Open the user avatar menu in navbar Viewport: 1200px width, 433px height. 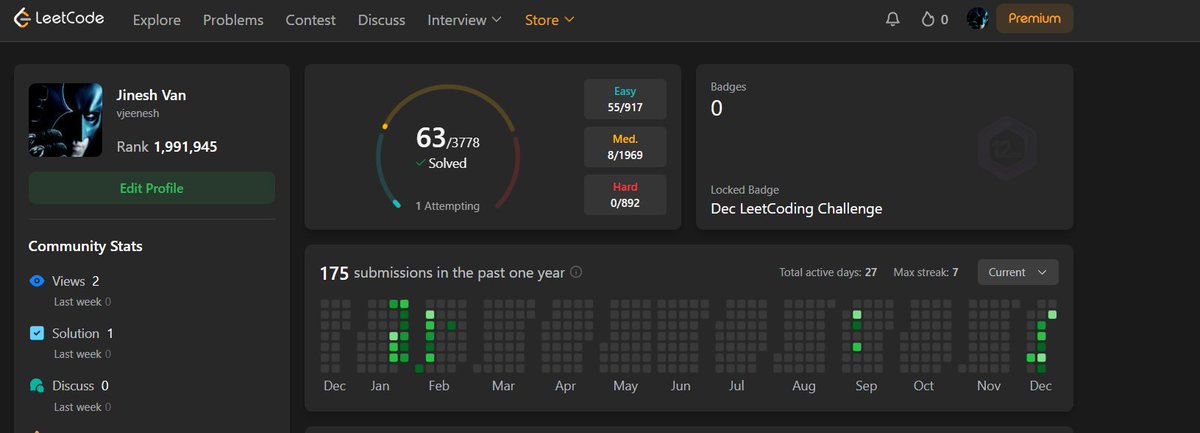[978, 19]
